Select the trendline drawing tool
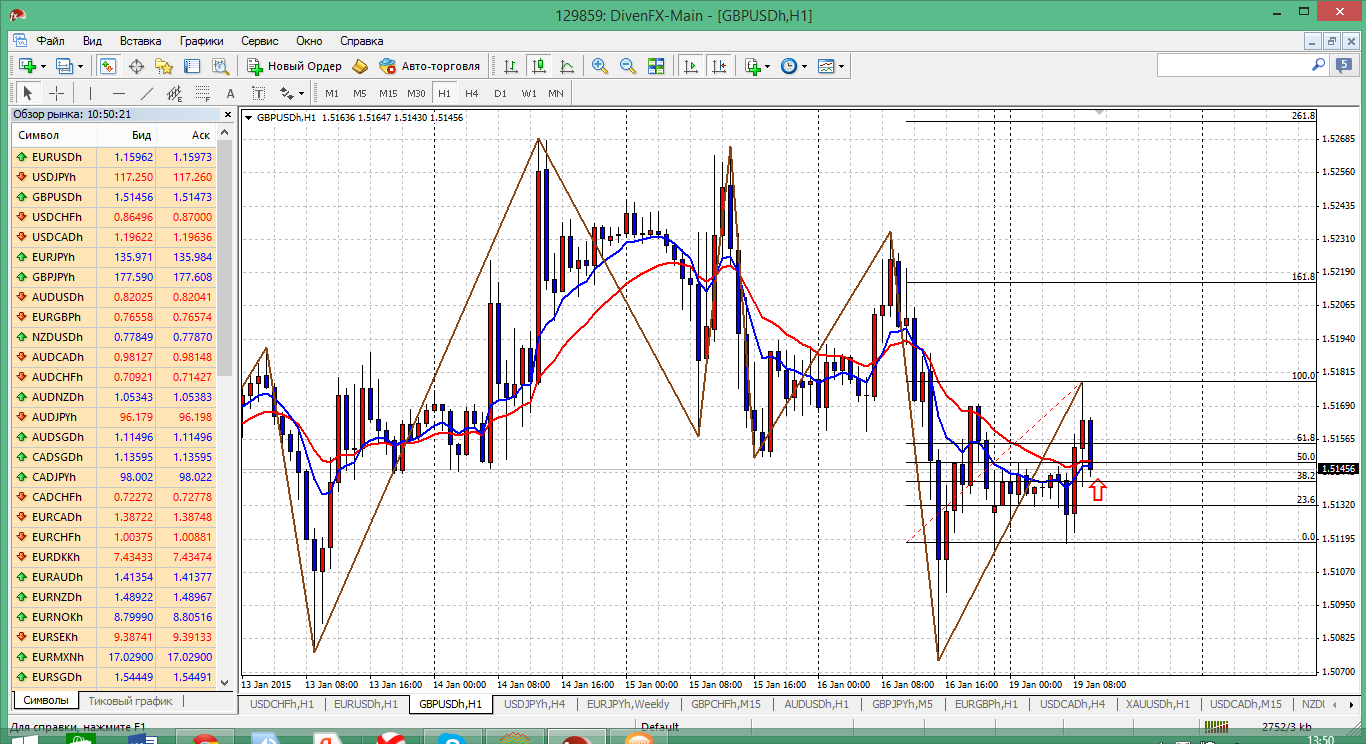 tap(147, 93)
